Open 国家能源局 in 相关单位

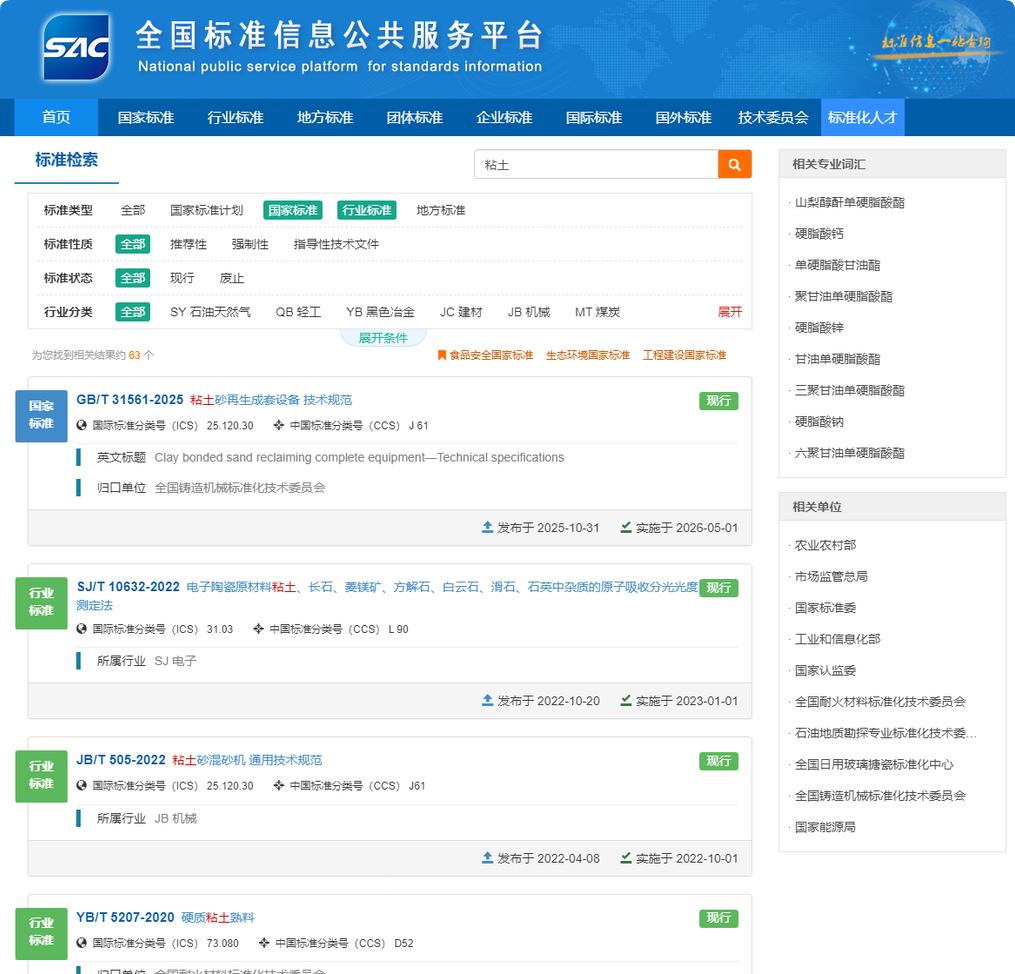[x=825, y=827]
